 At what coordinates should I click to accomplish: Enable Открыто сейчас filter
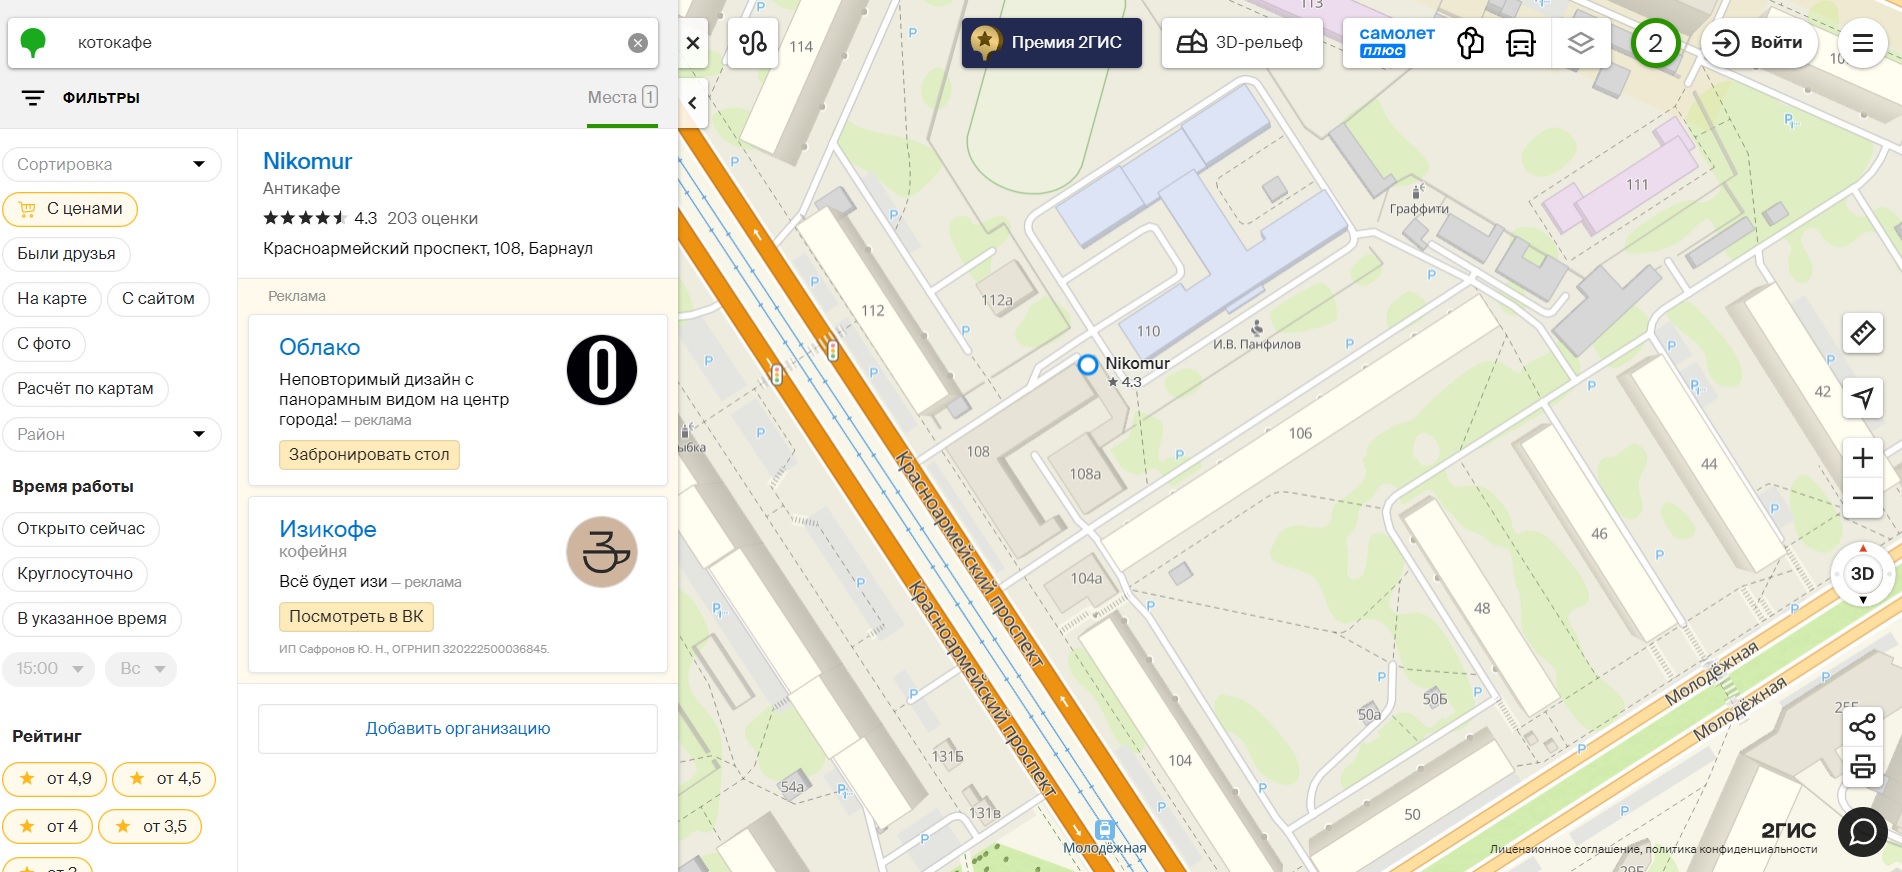tap(81, 529)
